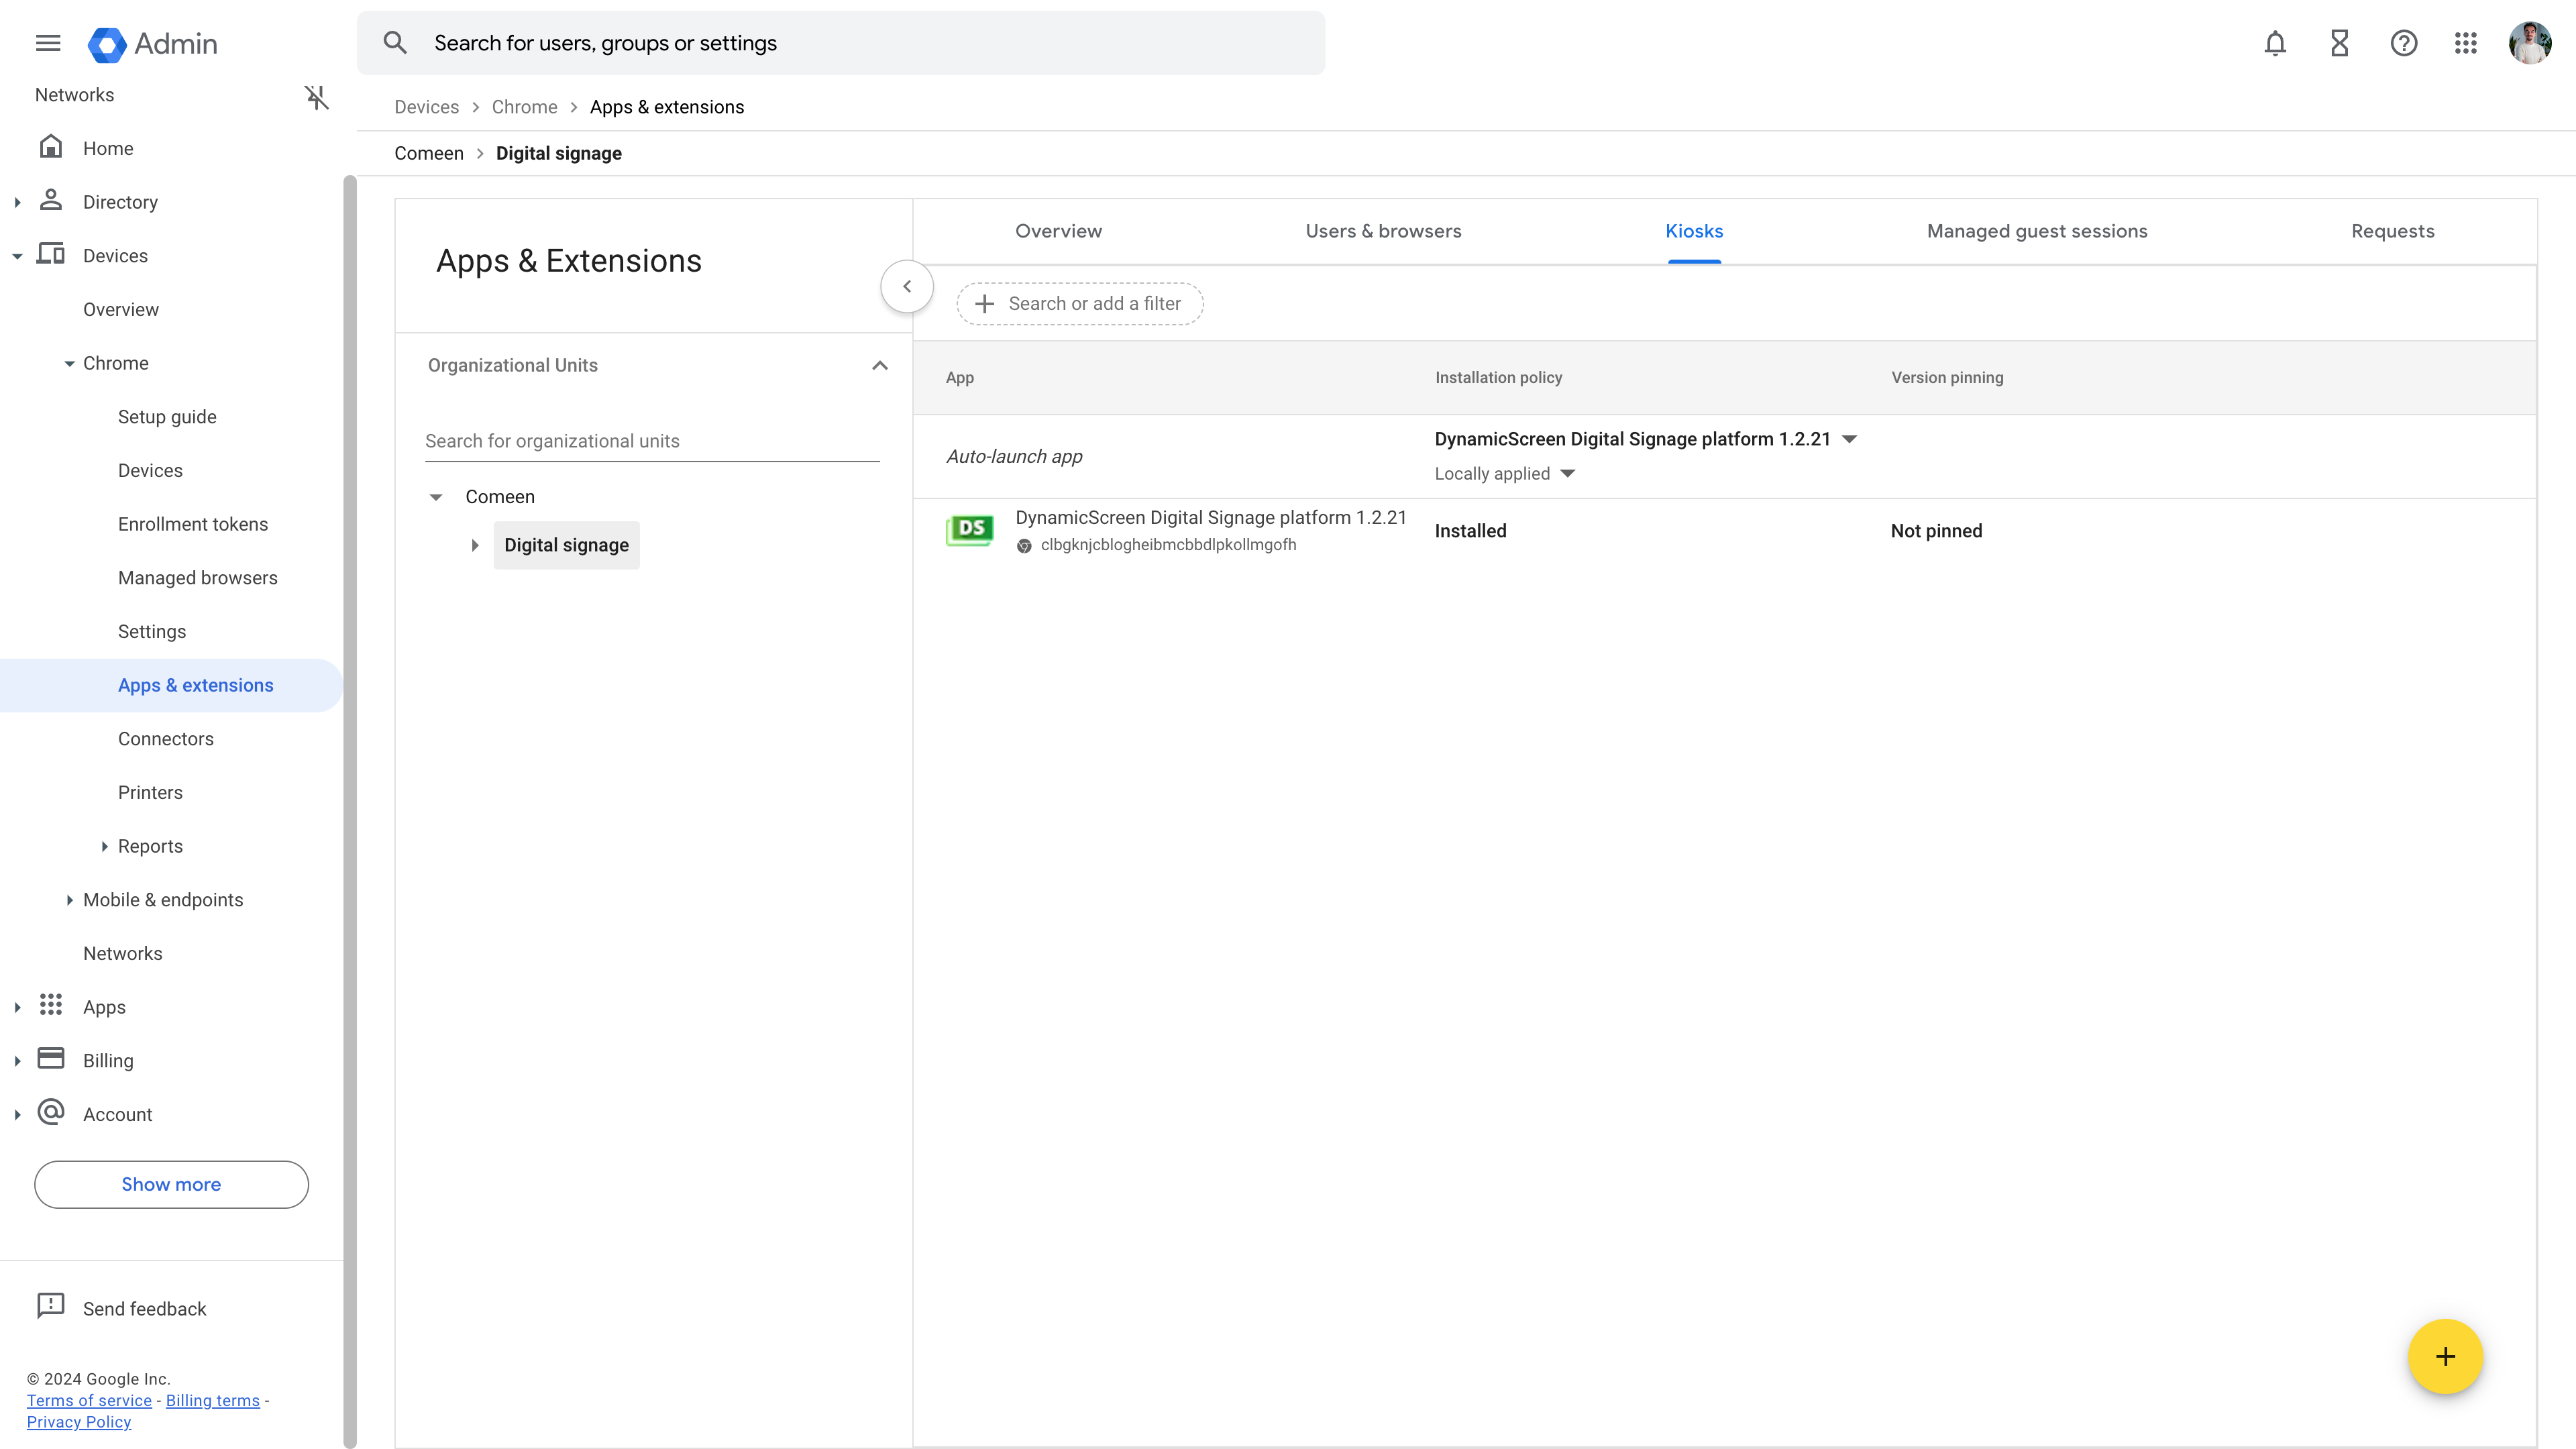The width and height of the screenshot is (2576, 1449).
Task: Click the Directory person icon
Action: coord(51,201)
